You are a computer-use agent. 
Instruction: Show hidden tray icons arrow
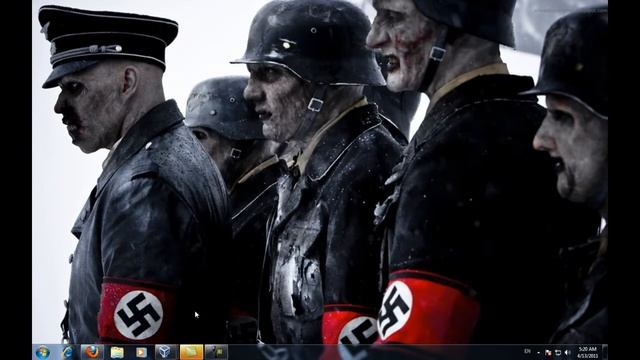[538, 352]
